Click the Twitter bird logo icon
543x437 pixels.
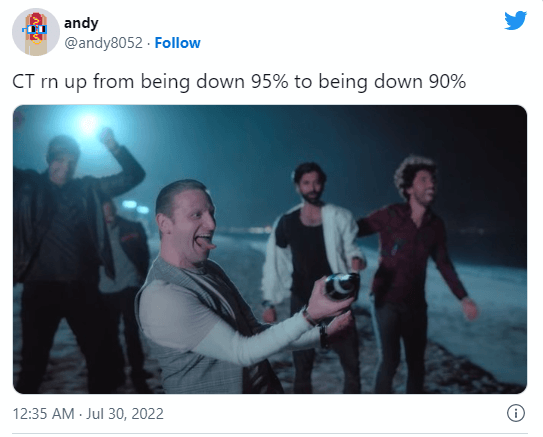point(515,20)
